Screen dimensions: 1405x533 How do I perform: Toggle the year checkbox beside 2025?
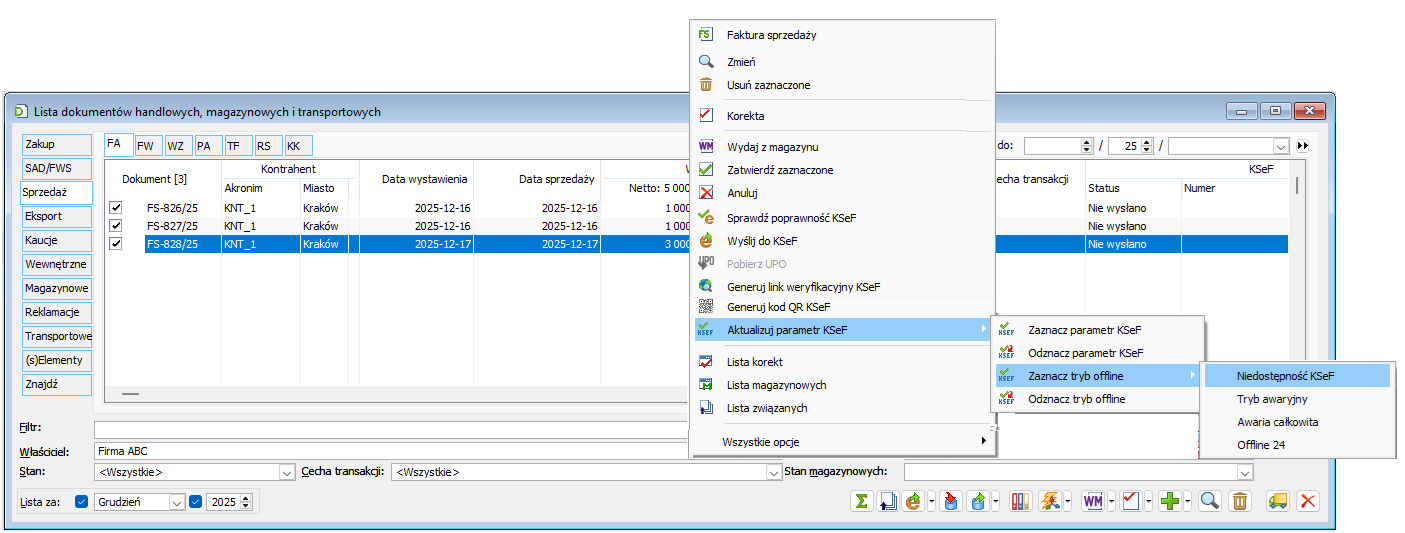pos(196,502)
